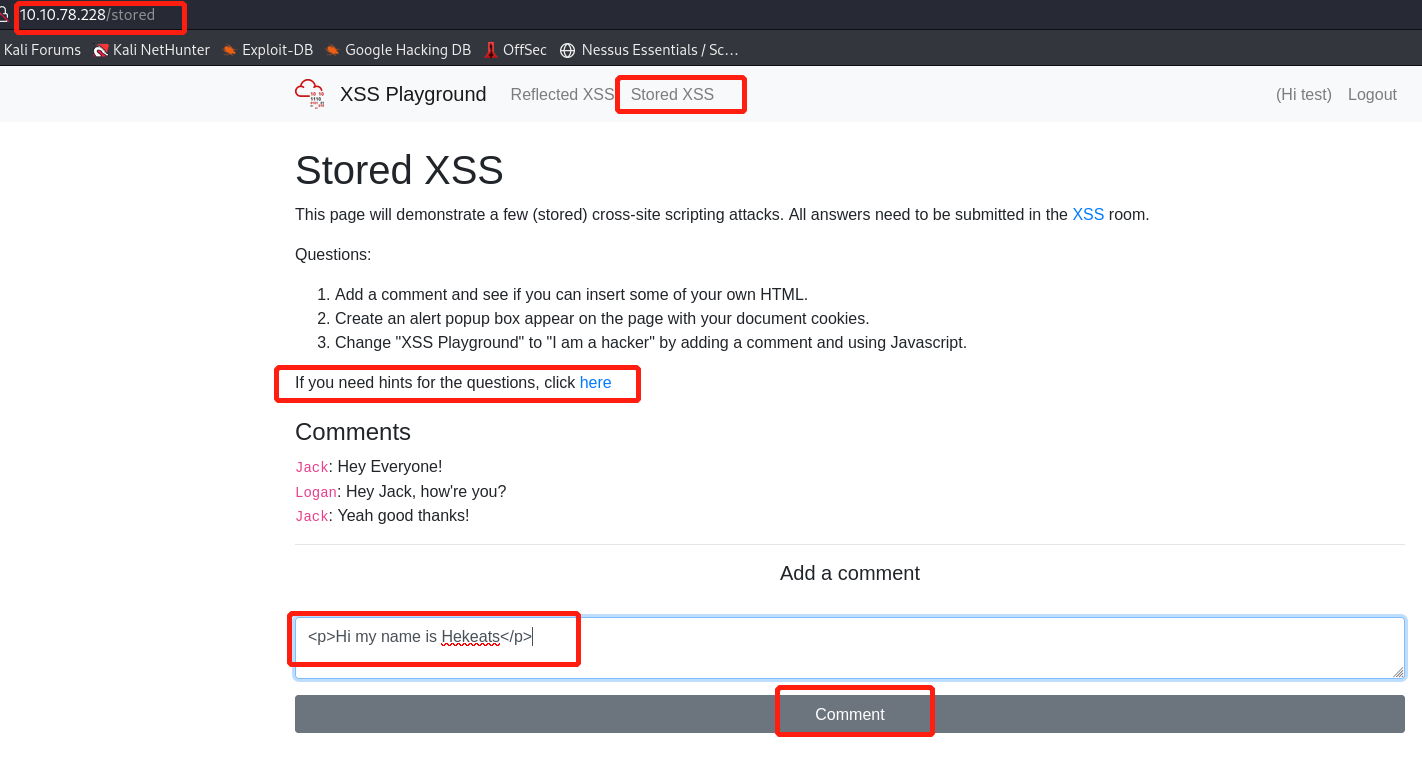Click the misspelled word Hekeats in comment box
The height and width of the screenshot is (770, 1422).
tap(470, 637)
